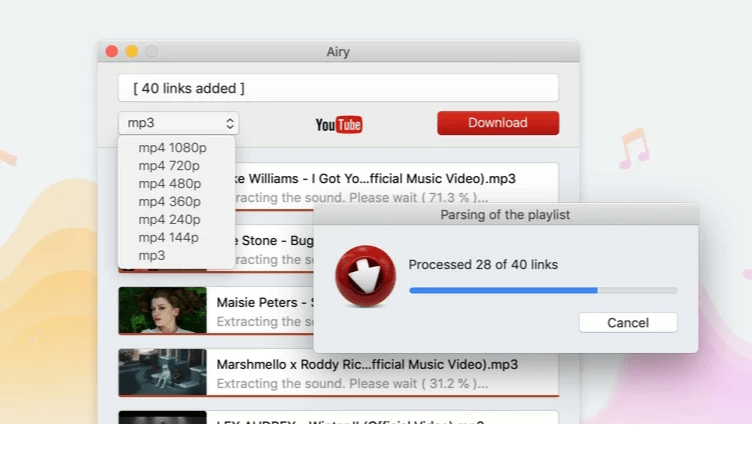Cancel the playlist parsing
Viewport: 752px width, 458px height.
(628, 323)
